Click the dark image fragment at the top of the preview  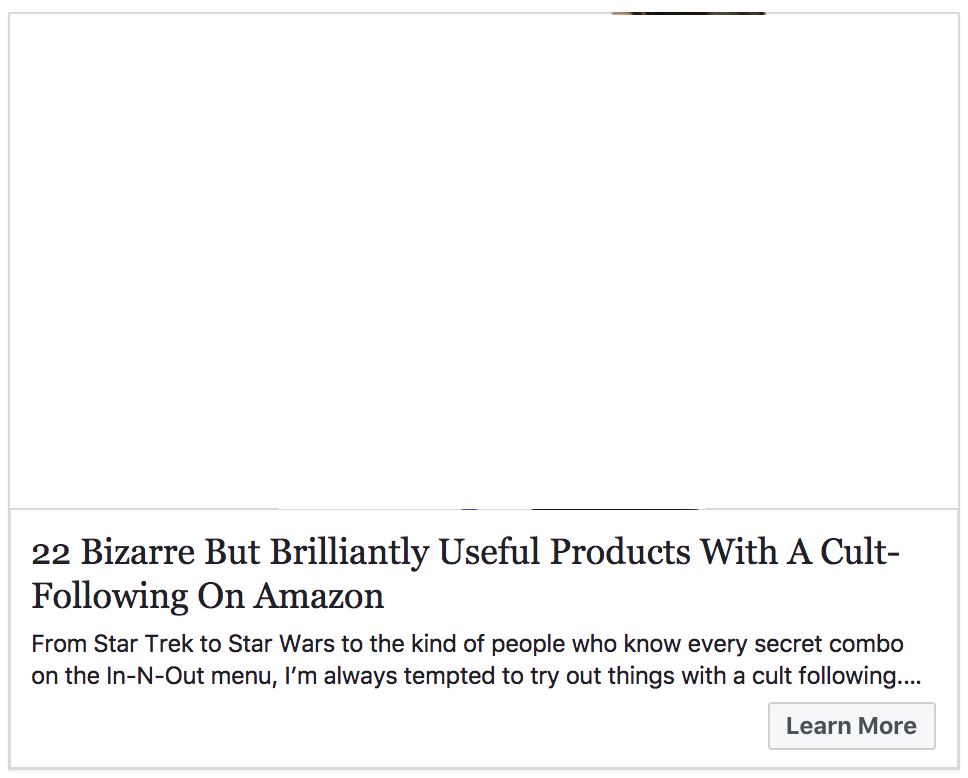pos(688,13)
